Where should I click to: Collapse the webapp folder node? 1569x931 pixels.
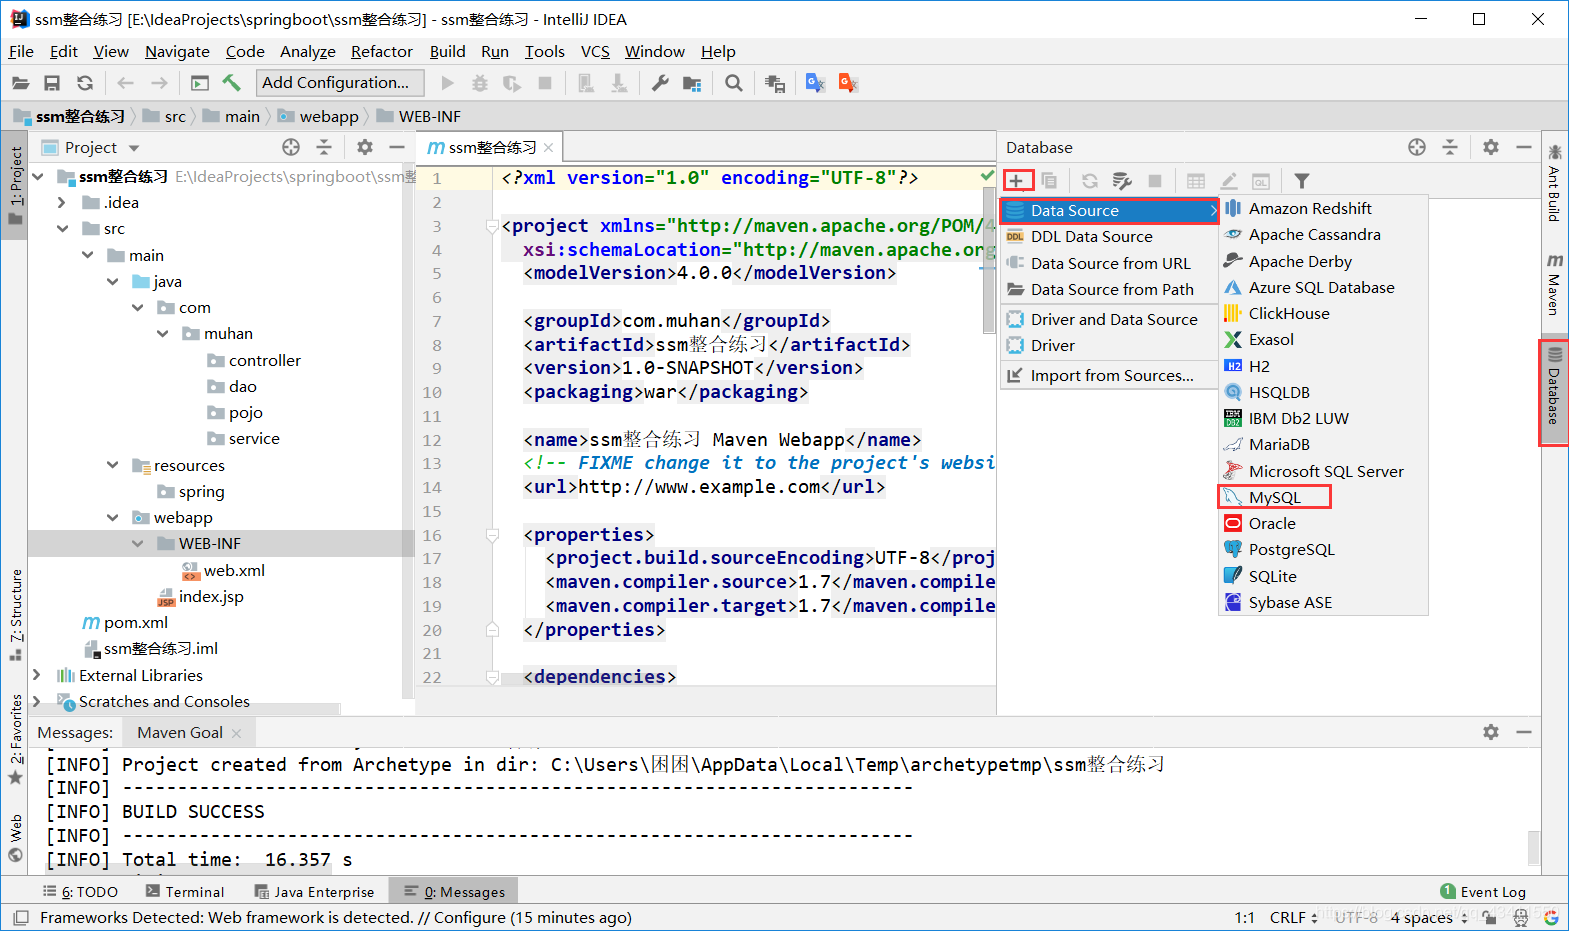(112, 517)
